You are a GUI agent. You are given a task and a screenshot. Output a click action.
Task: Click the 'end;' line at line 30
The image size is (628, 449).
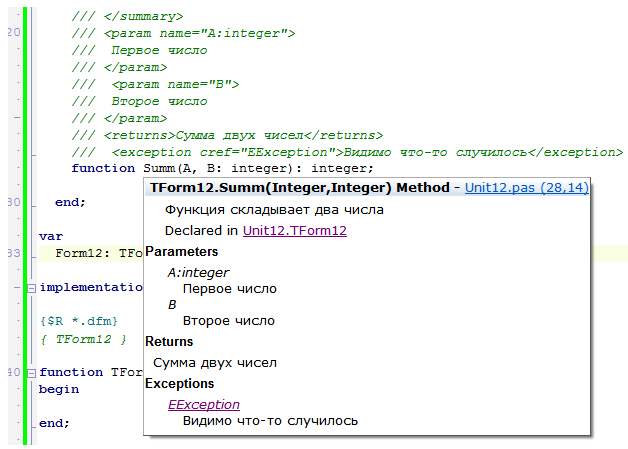(x=70, y=202)
